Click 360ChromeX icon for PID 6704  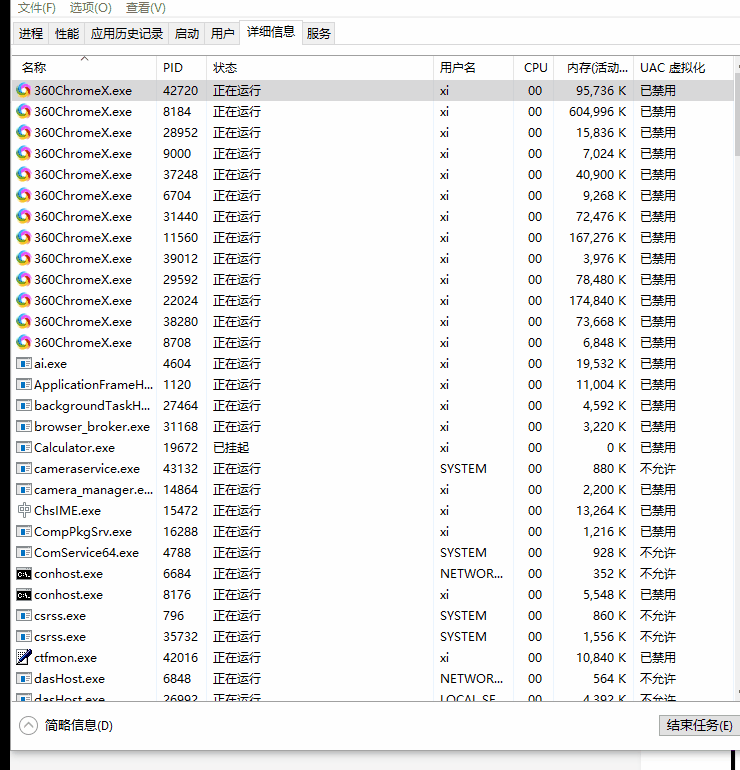pos(24,195)
